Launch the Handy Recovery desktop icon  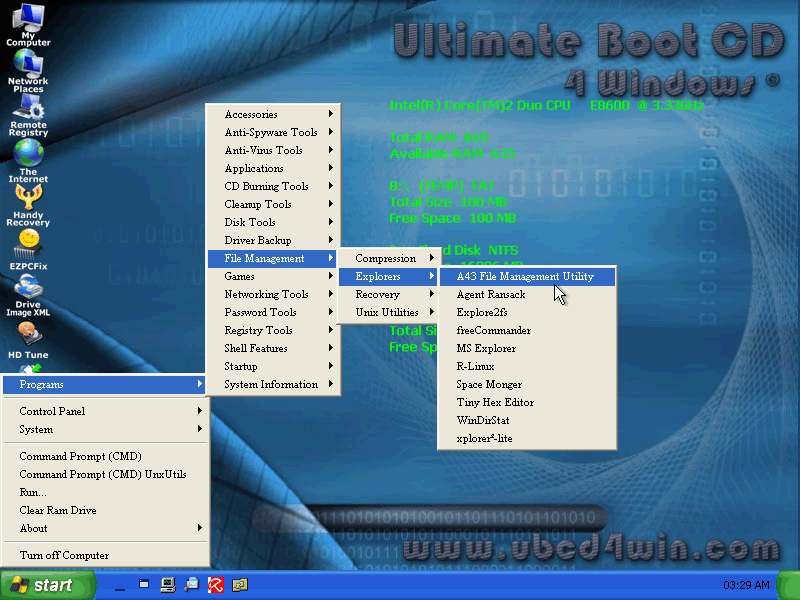pos(28,206)
